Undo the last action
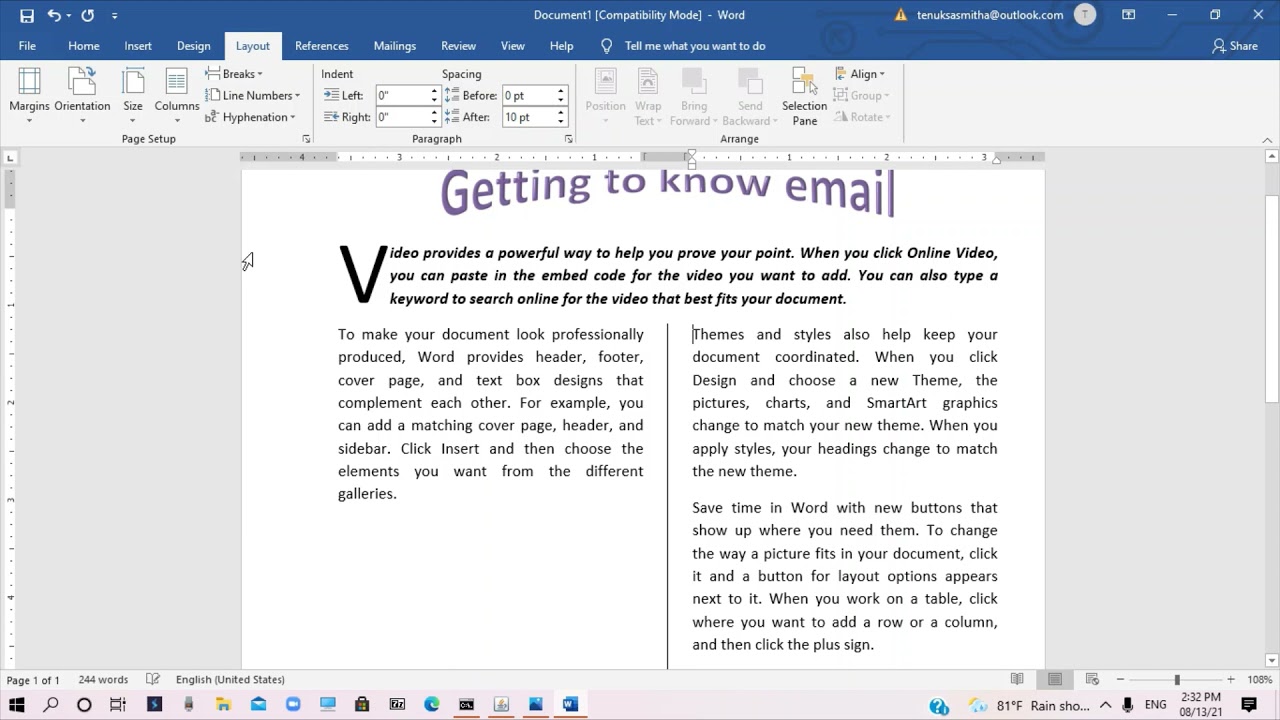 [x=54, y=15]
